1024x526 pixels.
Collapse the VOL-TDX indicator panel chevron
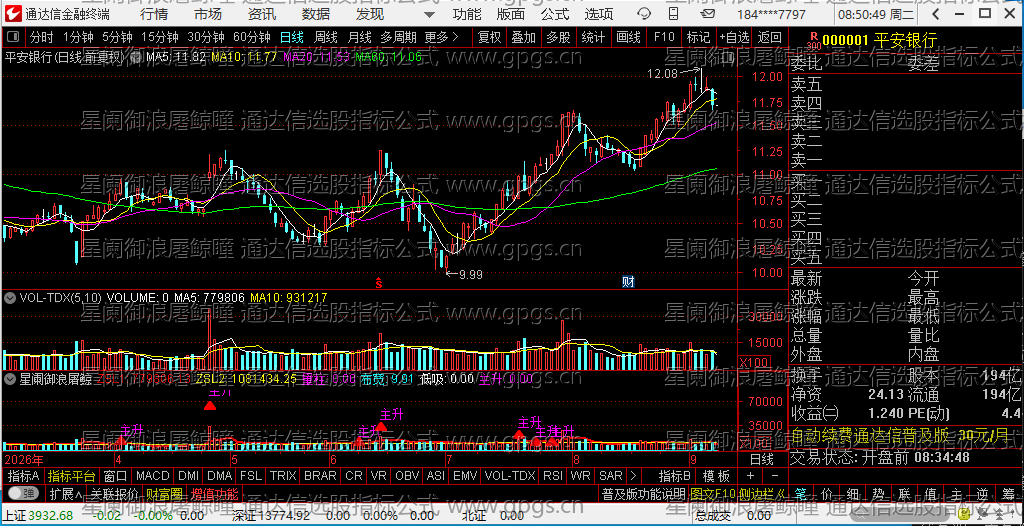click(10, 298)
